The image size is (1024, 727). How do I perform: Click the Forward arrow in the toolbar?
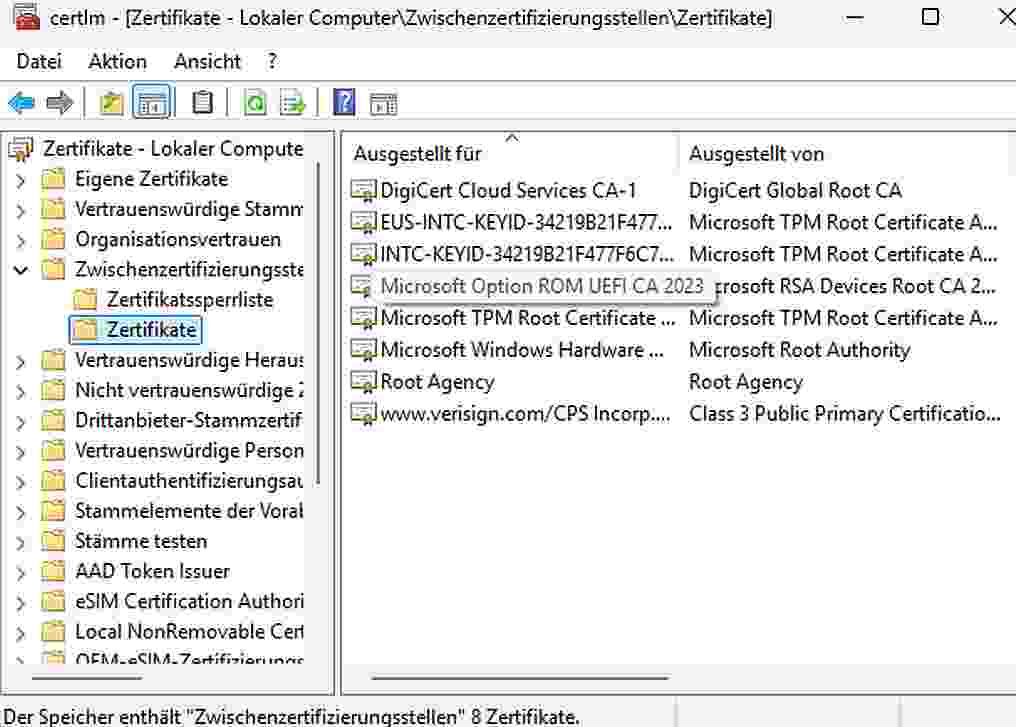pyautogui.click(x=60, y=103)
